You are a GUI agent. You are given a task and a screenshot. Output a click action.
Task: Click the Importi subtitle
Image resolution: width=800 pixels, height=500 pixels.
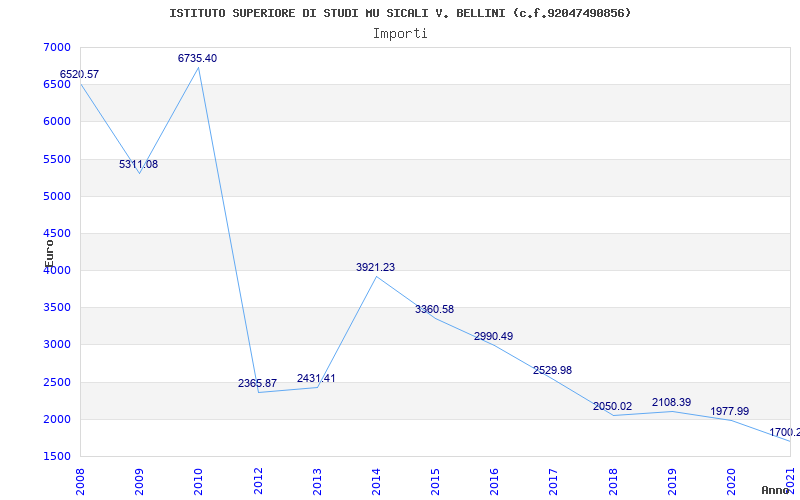400,34
